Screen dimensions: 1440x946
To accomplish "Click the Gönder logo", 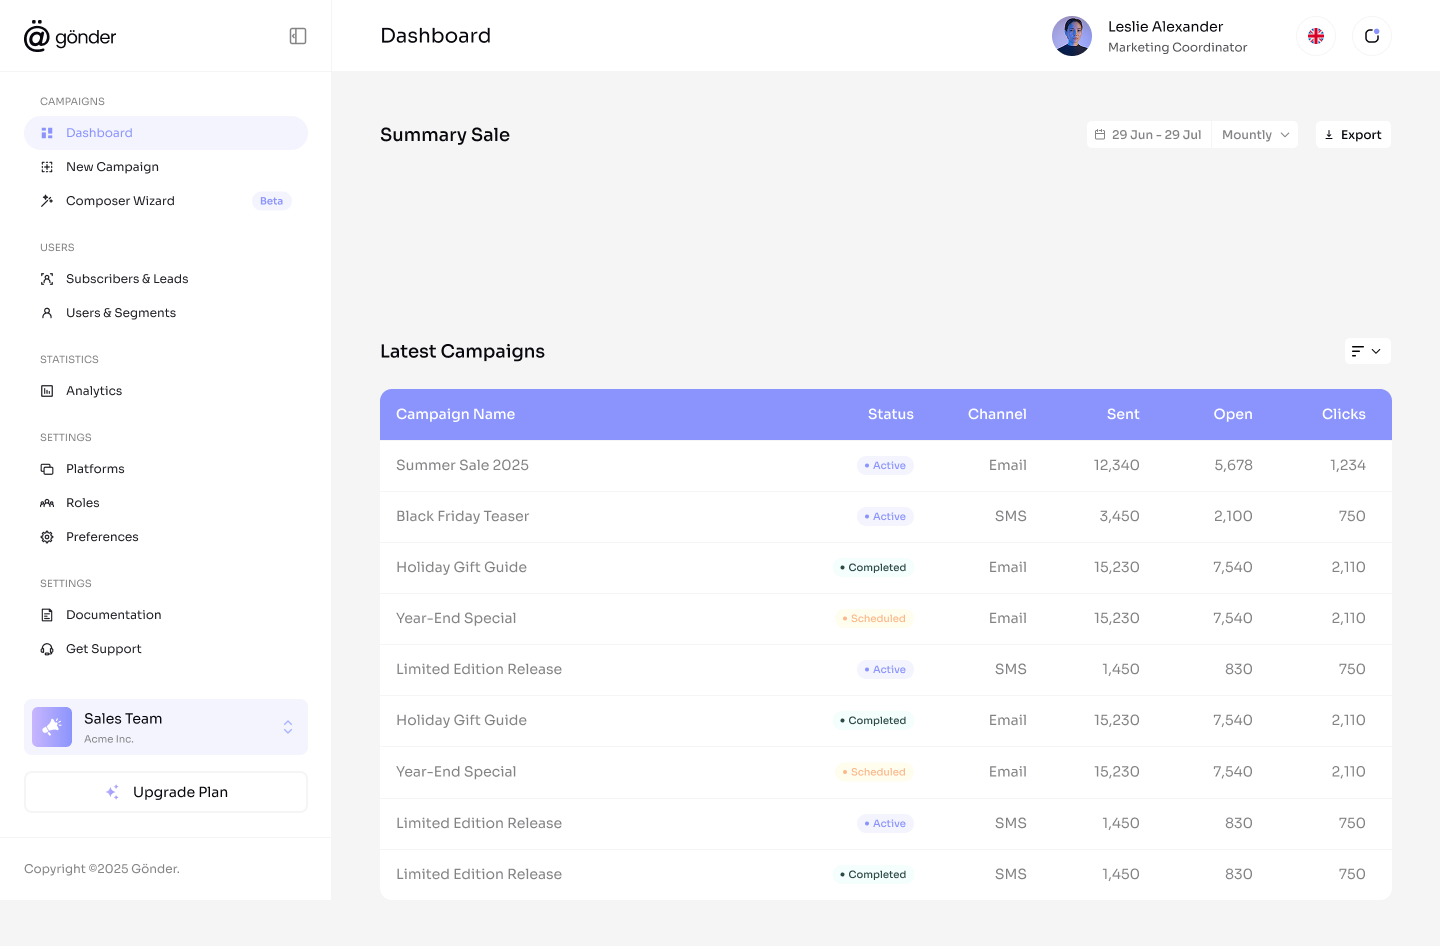I will (x=70, y=37).
